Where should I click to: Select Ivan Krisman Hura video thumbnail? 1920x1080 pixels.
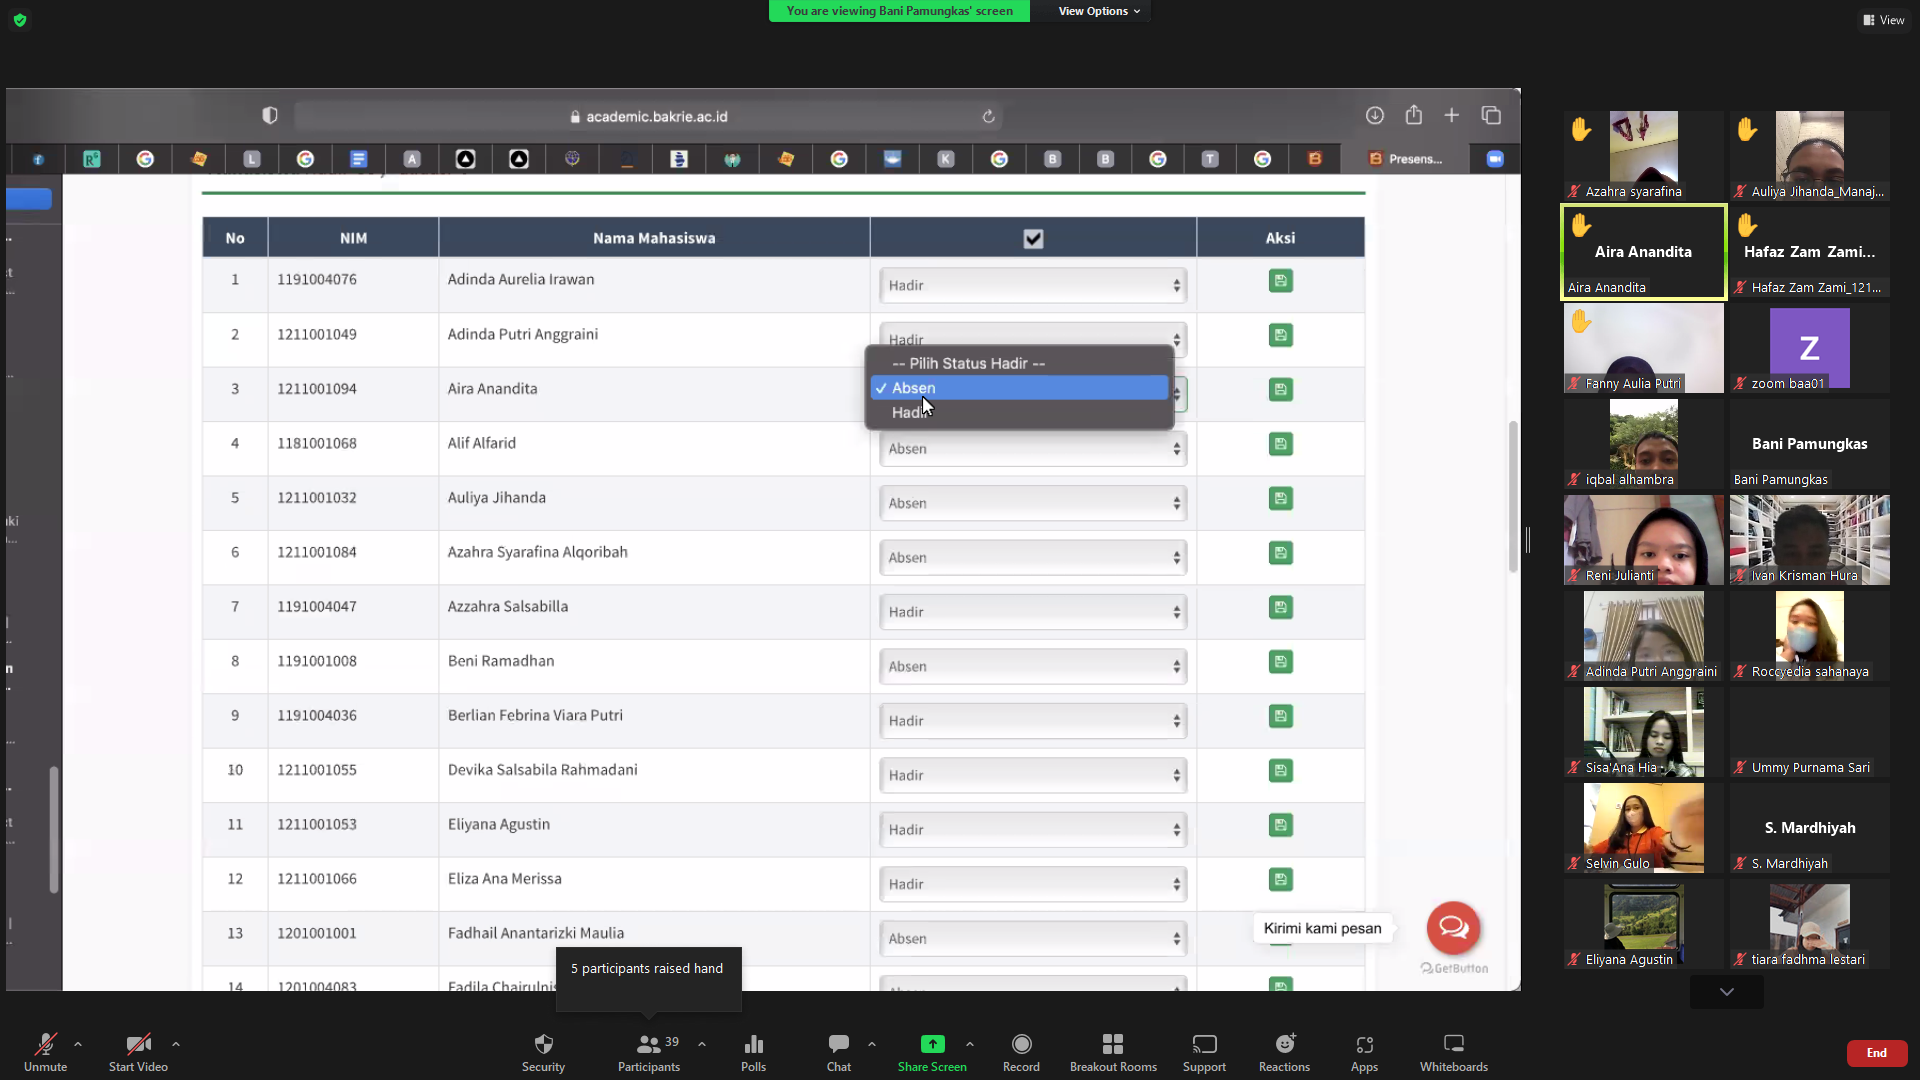[1810, 540]
